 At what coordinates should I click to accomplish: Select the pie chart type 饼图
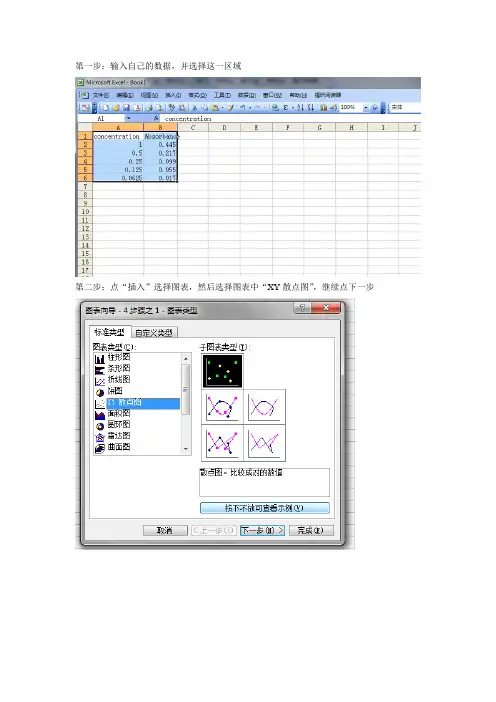137,391
